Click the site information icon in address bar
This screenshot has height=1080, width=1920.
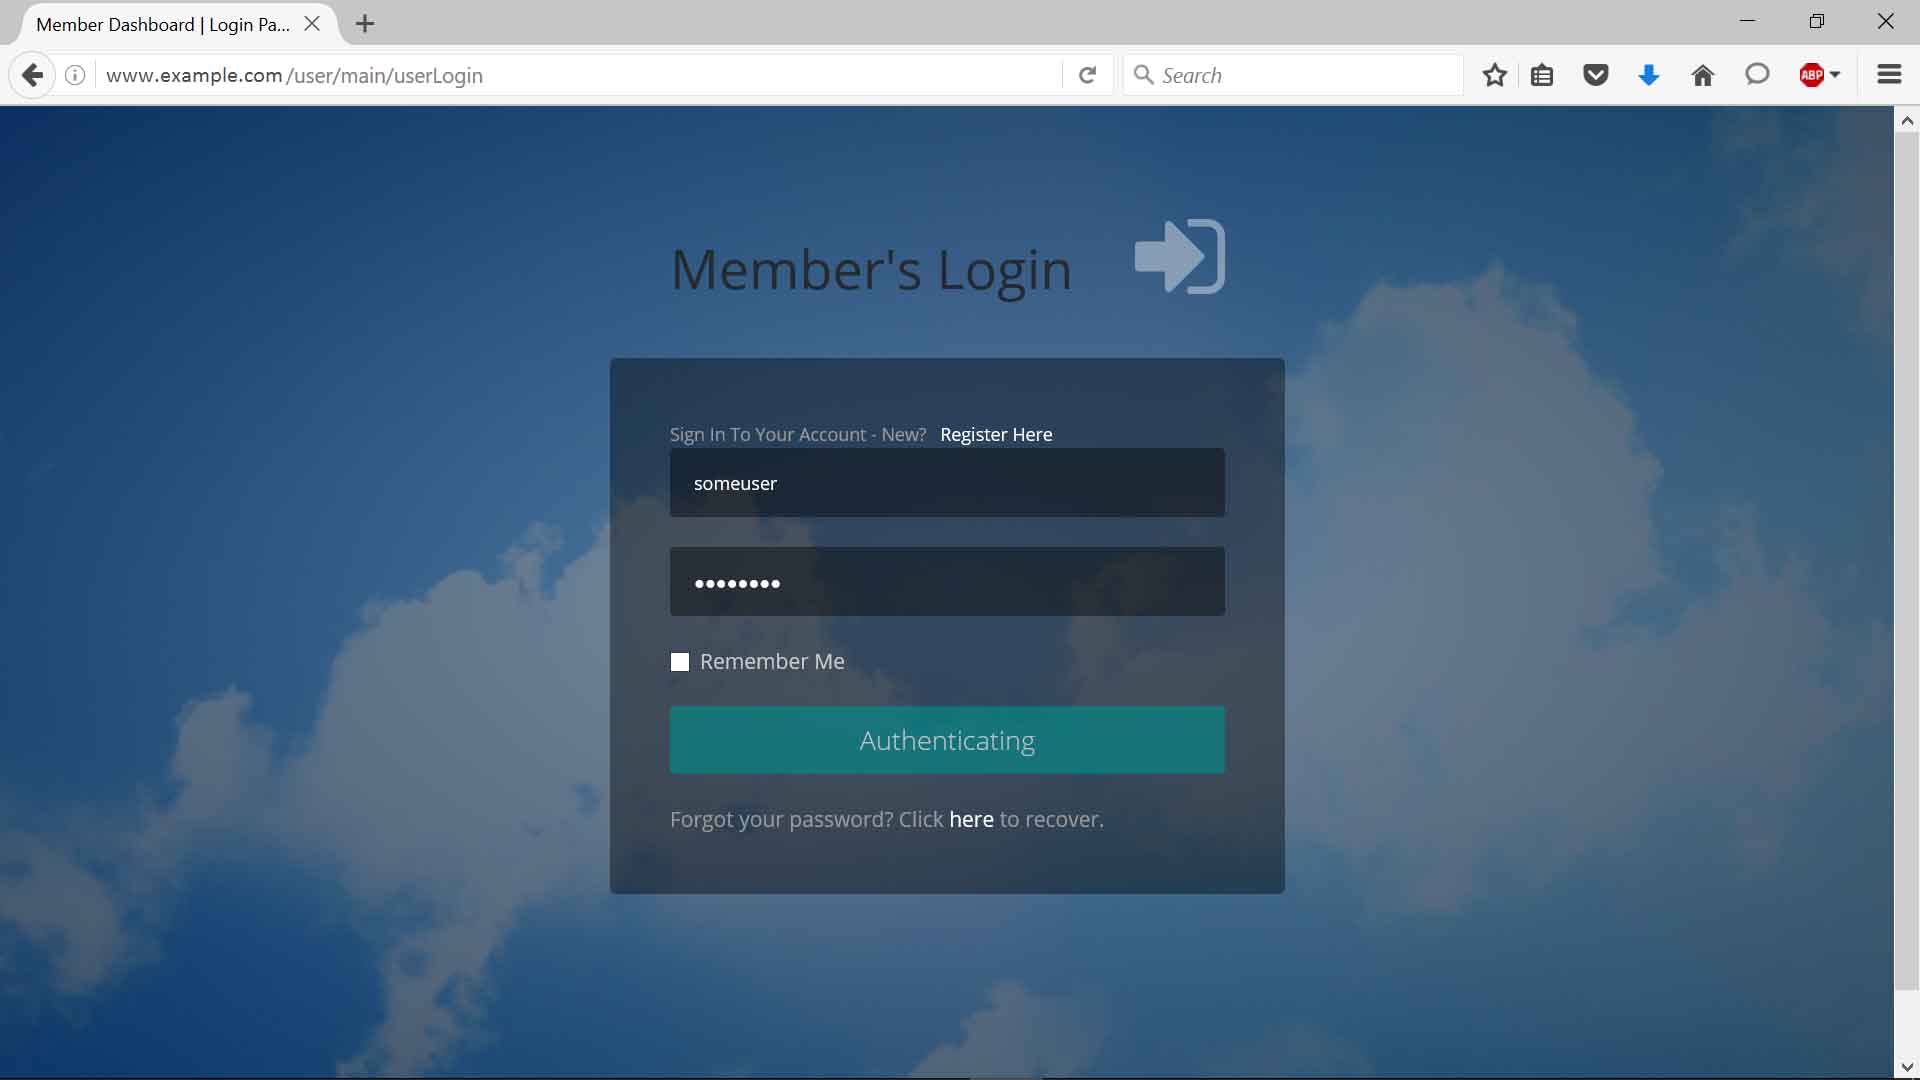click(75, 75)
